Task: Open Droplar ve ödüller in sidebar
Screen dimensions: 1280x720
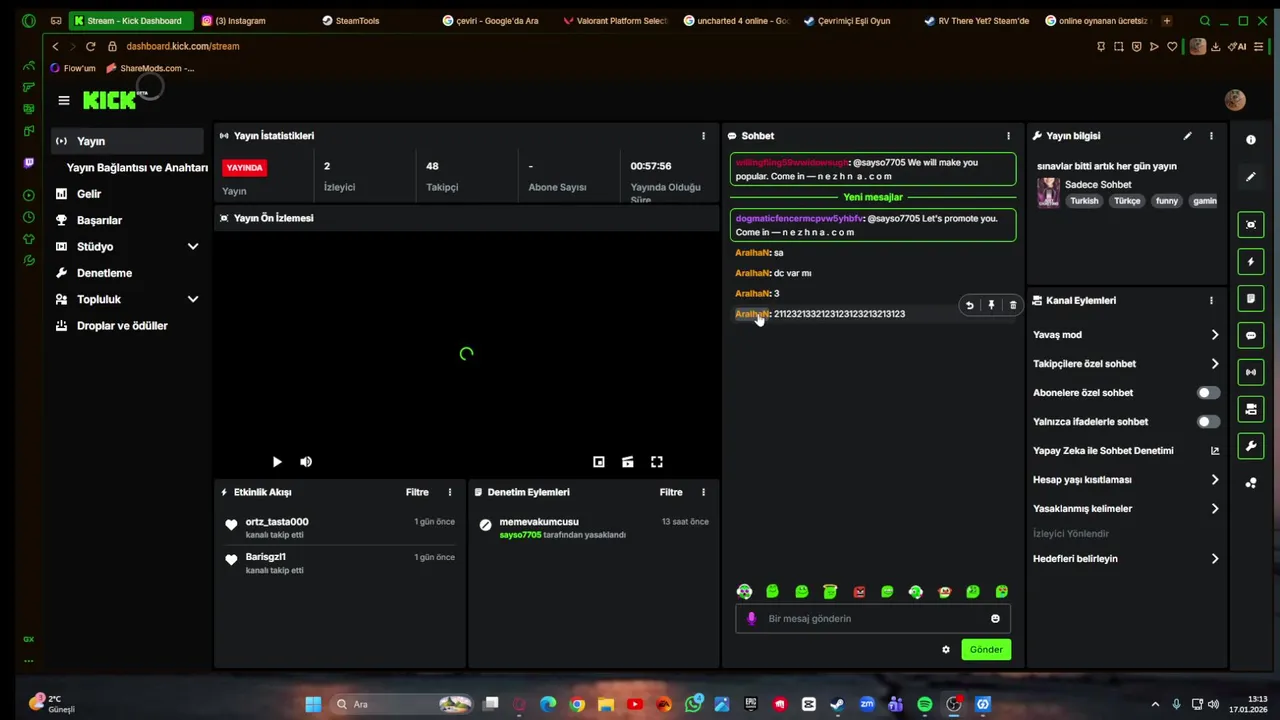Action: coord(128,326)
